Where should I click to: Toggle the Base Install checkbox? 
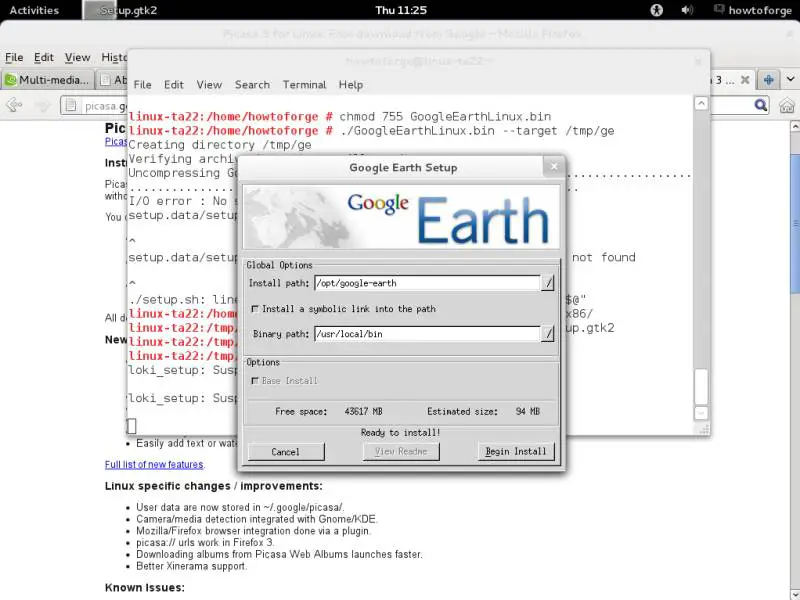(x=255, y=381)
